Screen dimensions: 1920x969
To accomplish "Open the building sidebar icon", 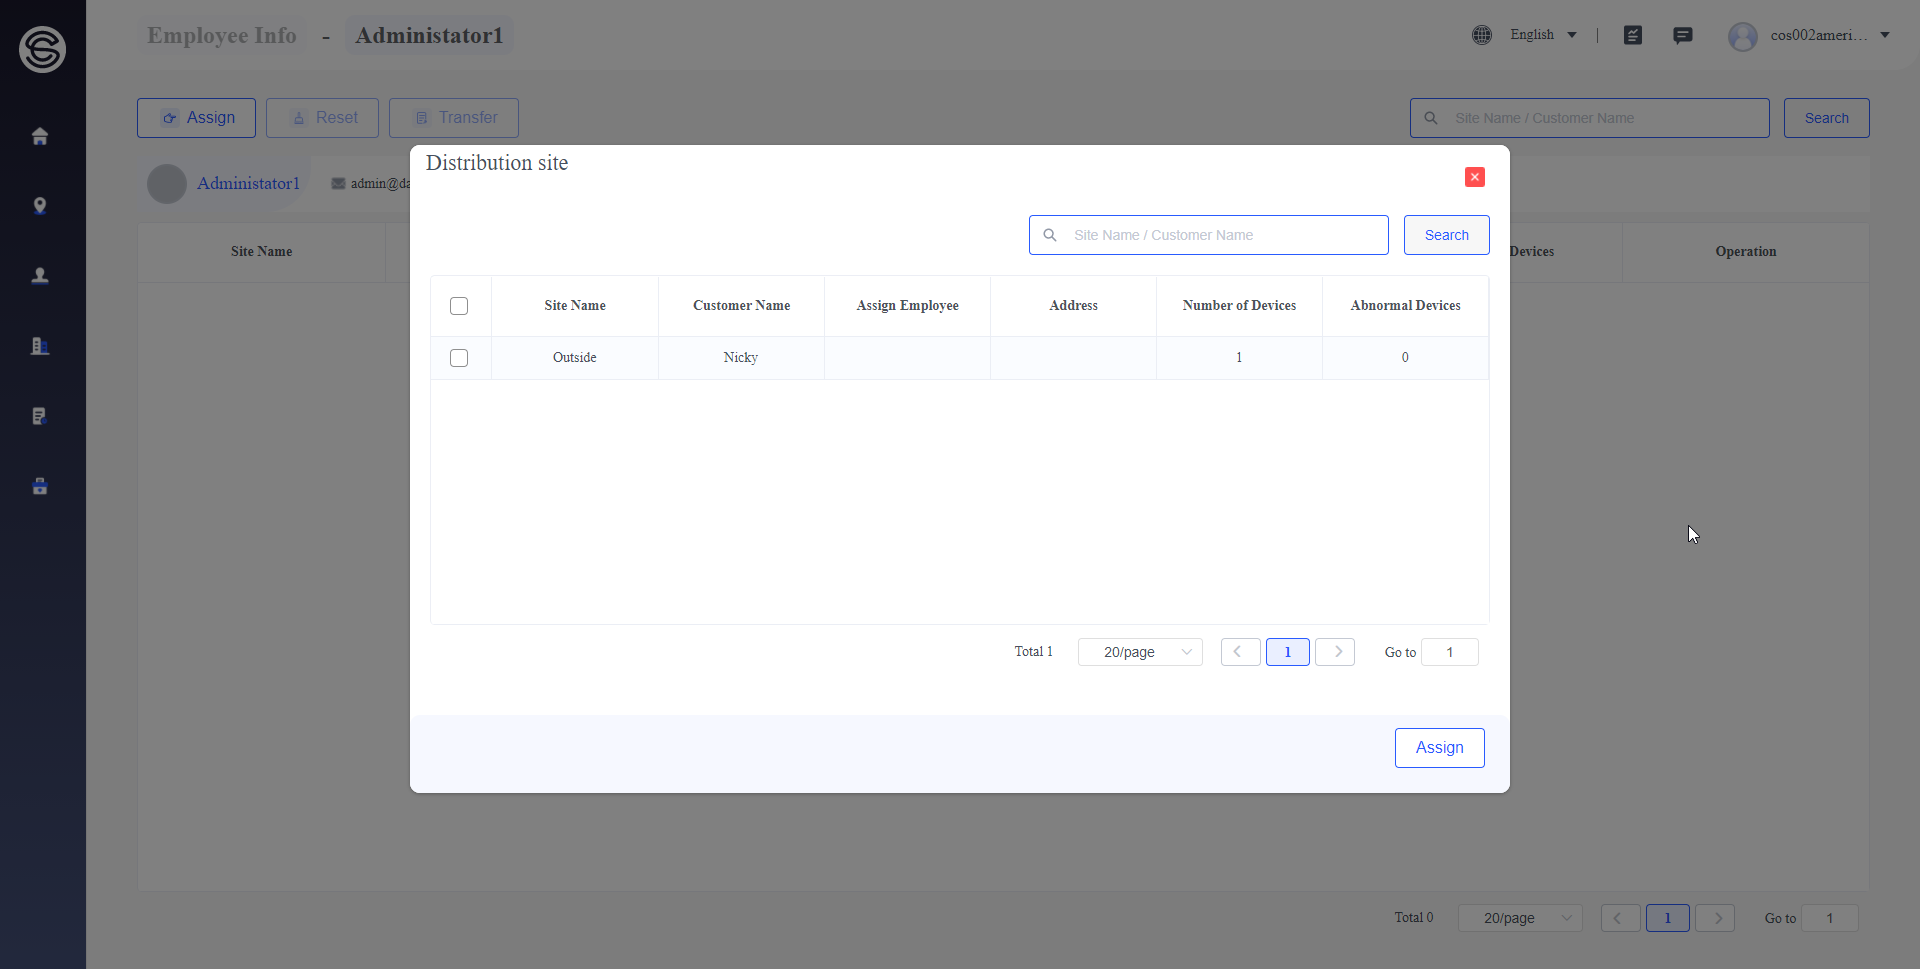I will (x=40, y=346).
